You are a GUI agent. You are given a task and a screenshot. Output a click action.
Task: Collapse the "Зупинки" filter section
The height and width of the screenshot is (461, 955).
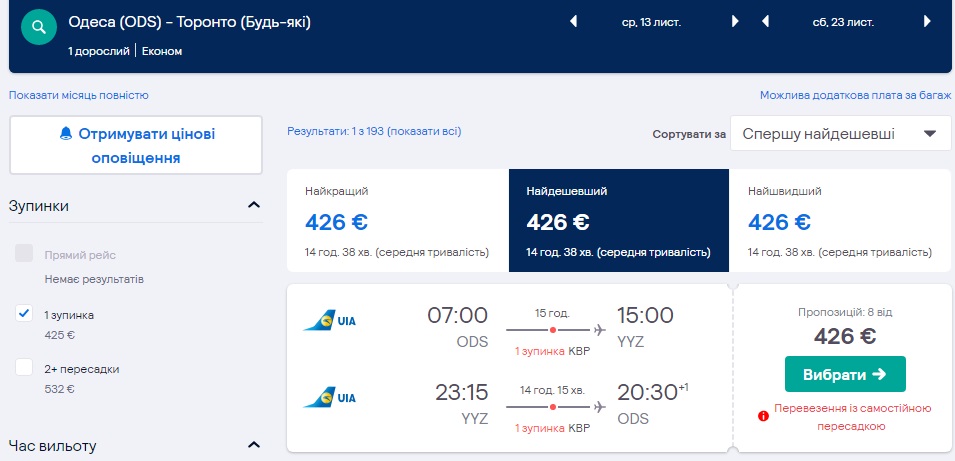pos(253,205)
